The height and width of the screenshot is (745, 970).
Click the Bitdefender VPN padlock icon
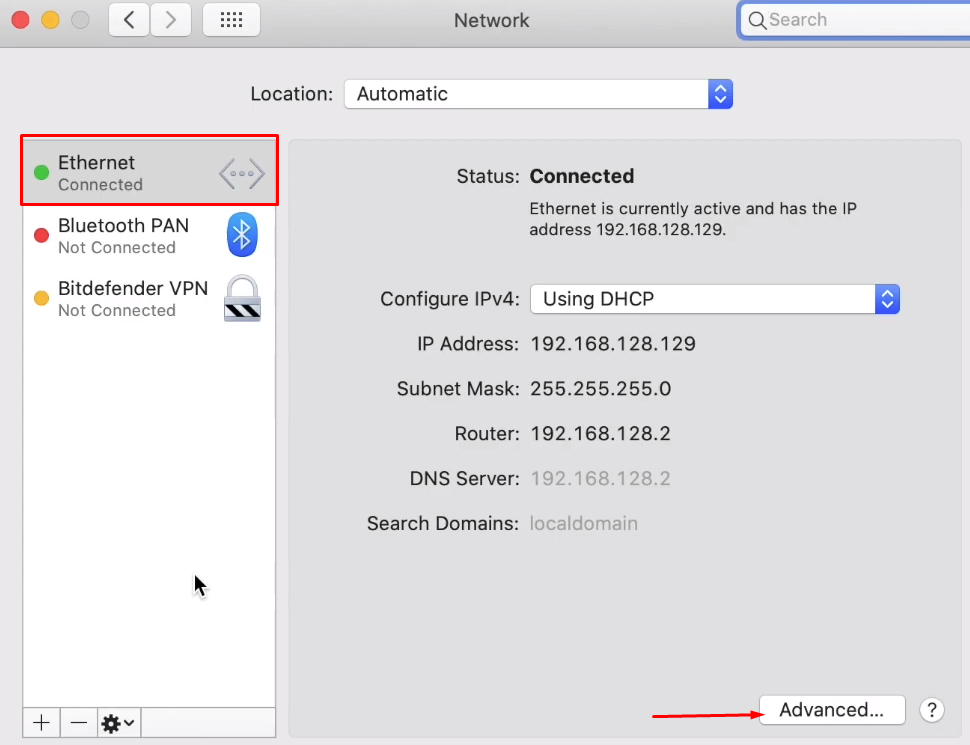pos(242,298)
